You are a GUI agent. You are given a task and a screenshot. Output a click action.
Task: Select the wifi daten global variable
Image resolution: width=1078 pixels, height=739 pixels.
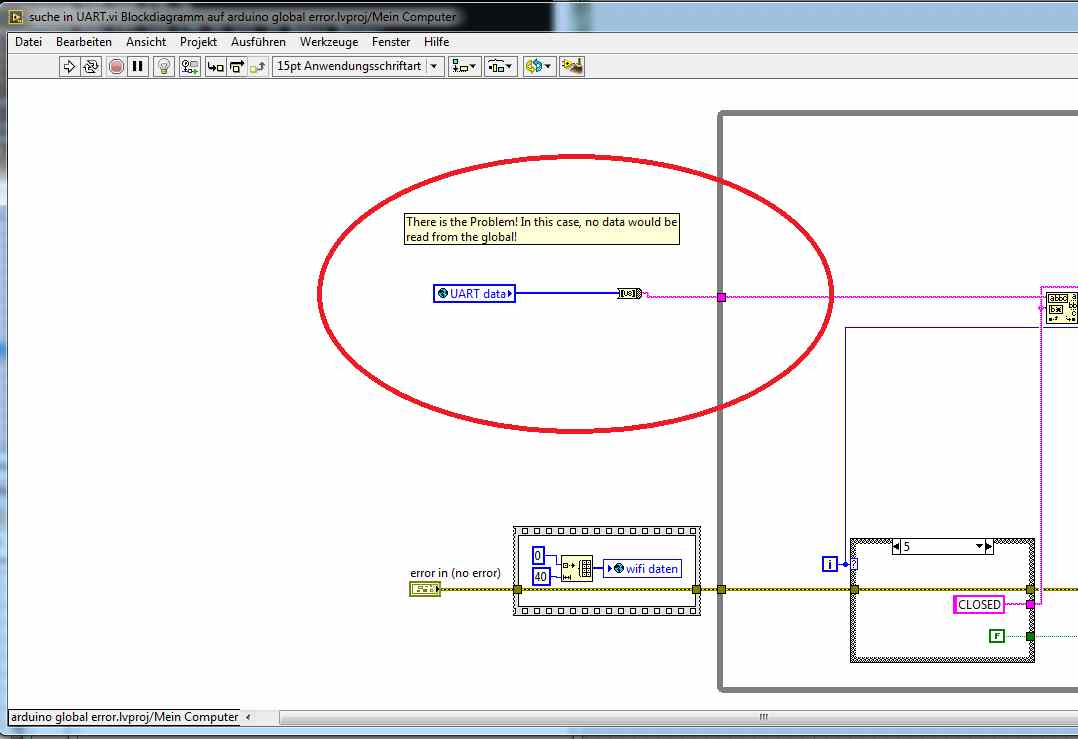tap(644, 569)
